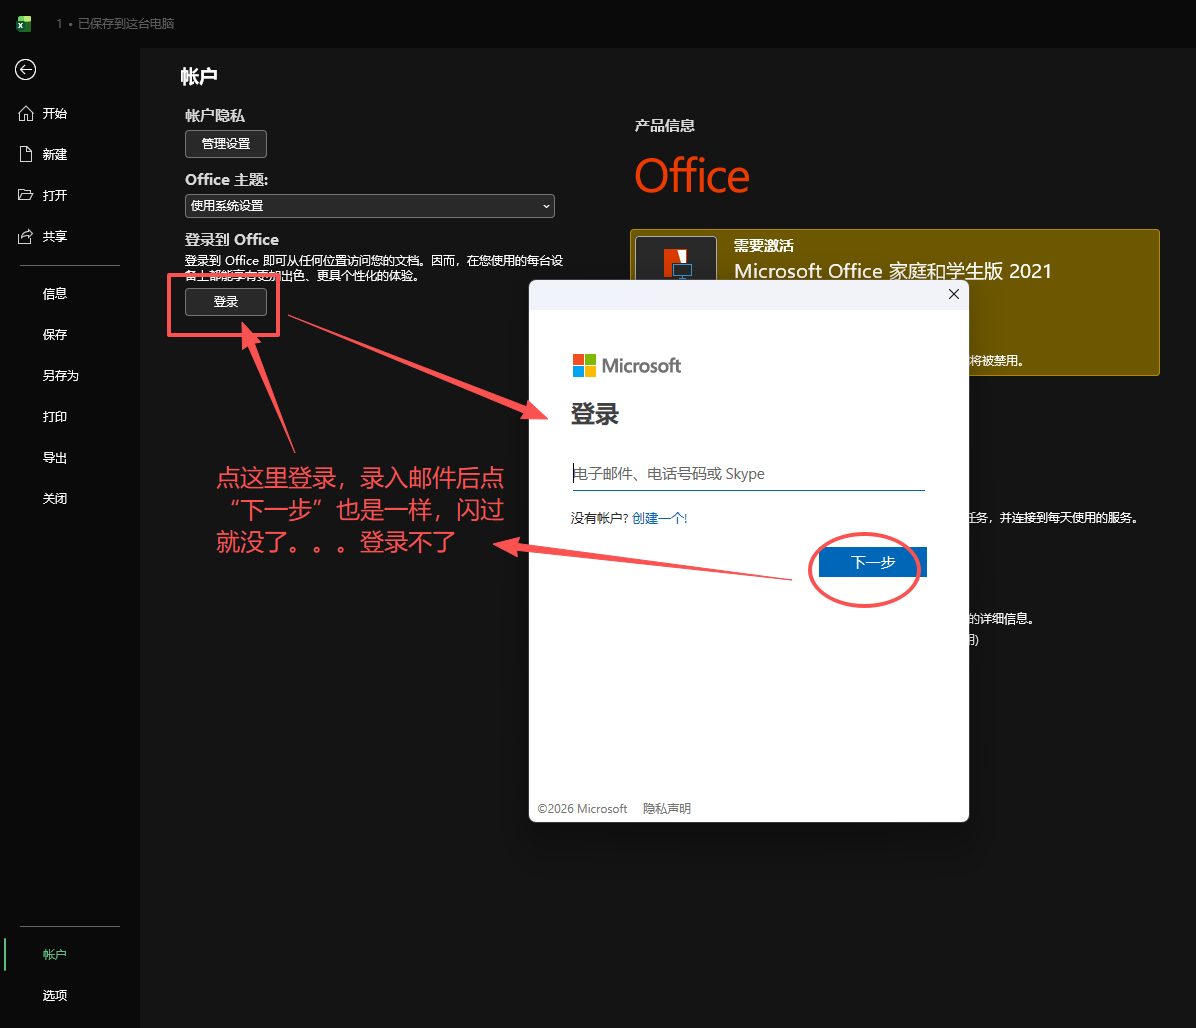Screen dimensions: 1196x1028
Task: Click the 已保存到这台电脑 title text
Action: (126, 24)
